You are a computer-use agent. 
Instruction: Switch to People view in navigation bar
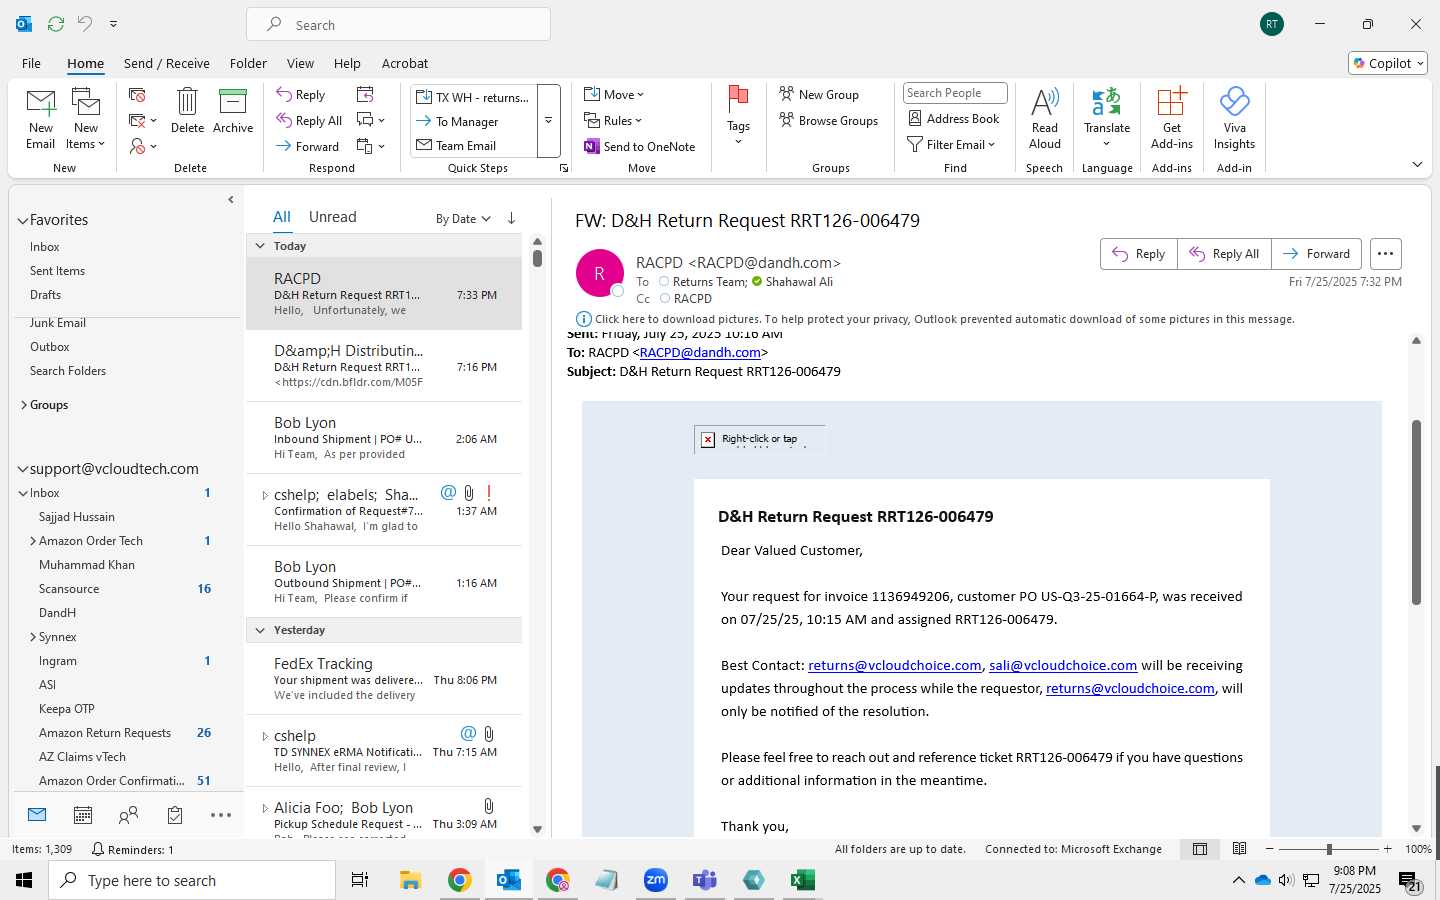coord(128,815)
